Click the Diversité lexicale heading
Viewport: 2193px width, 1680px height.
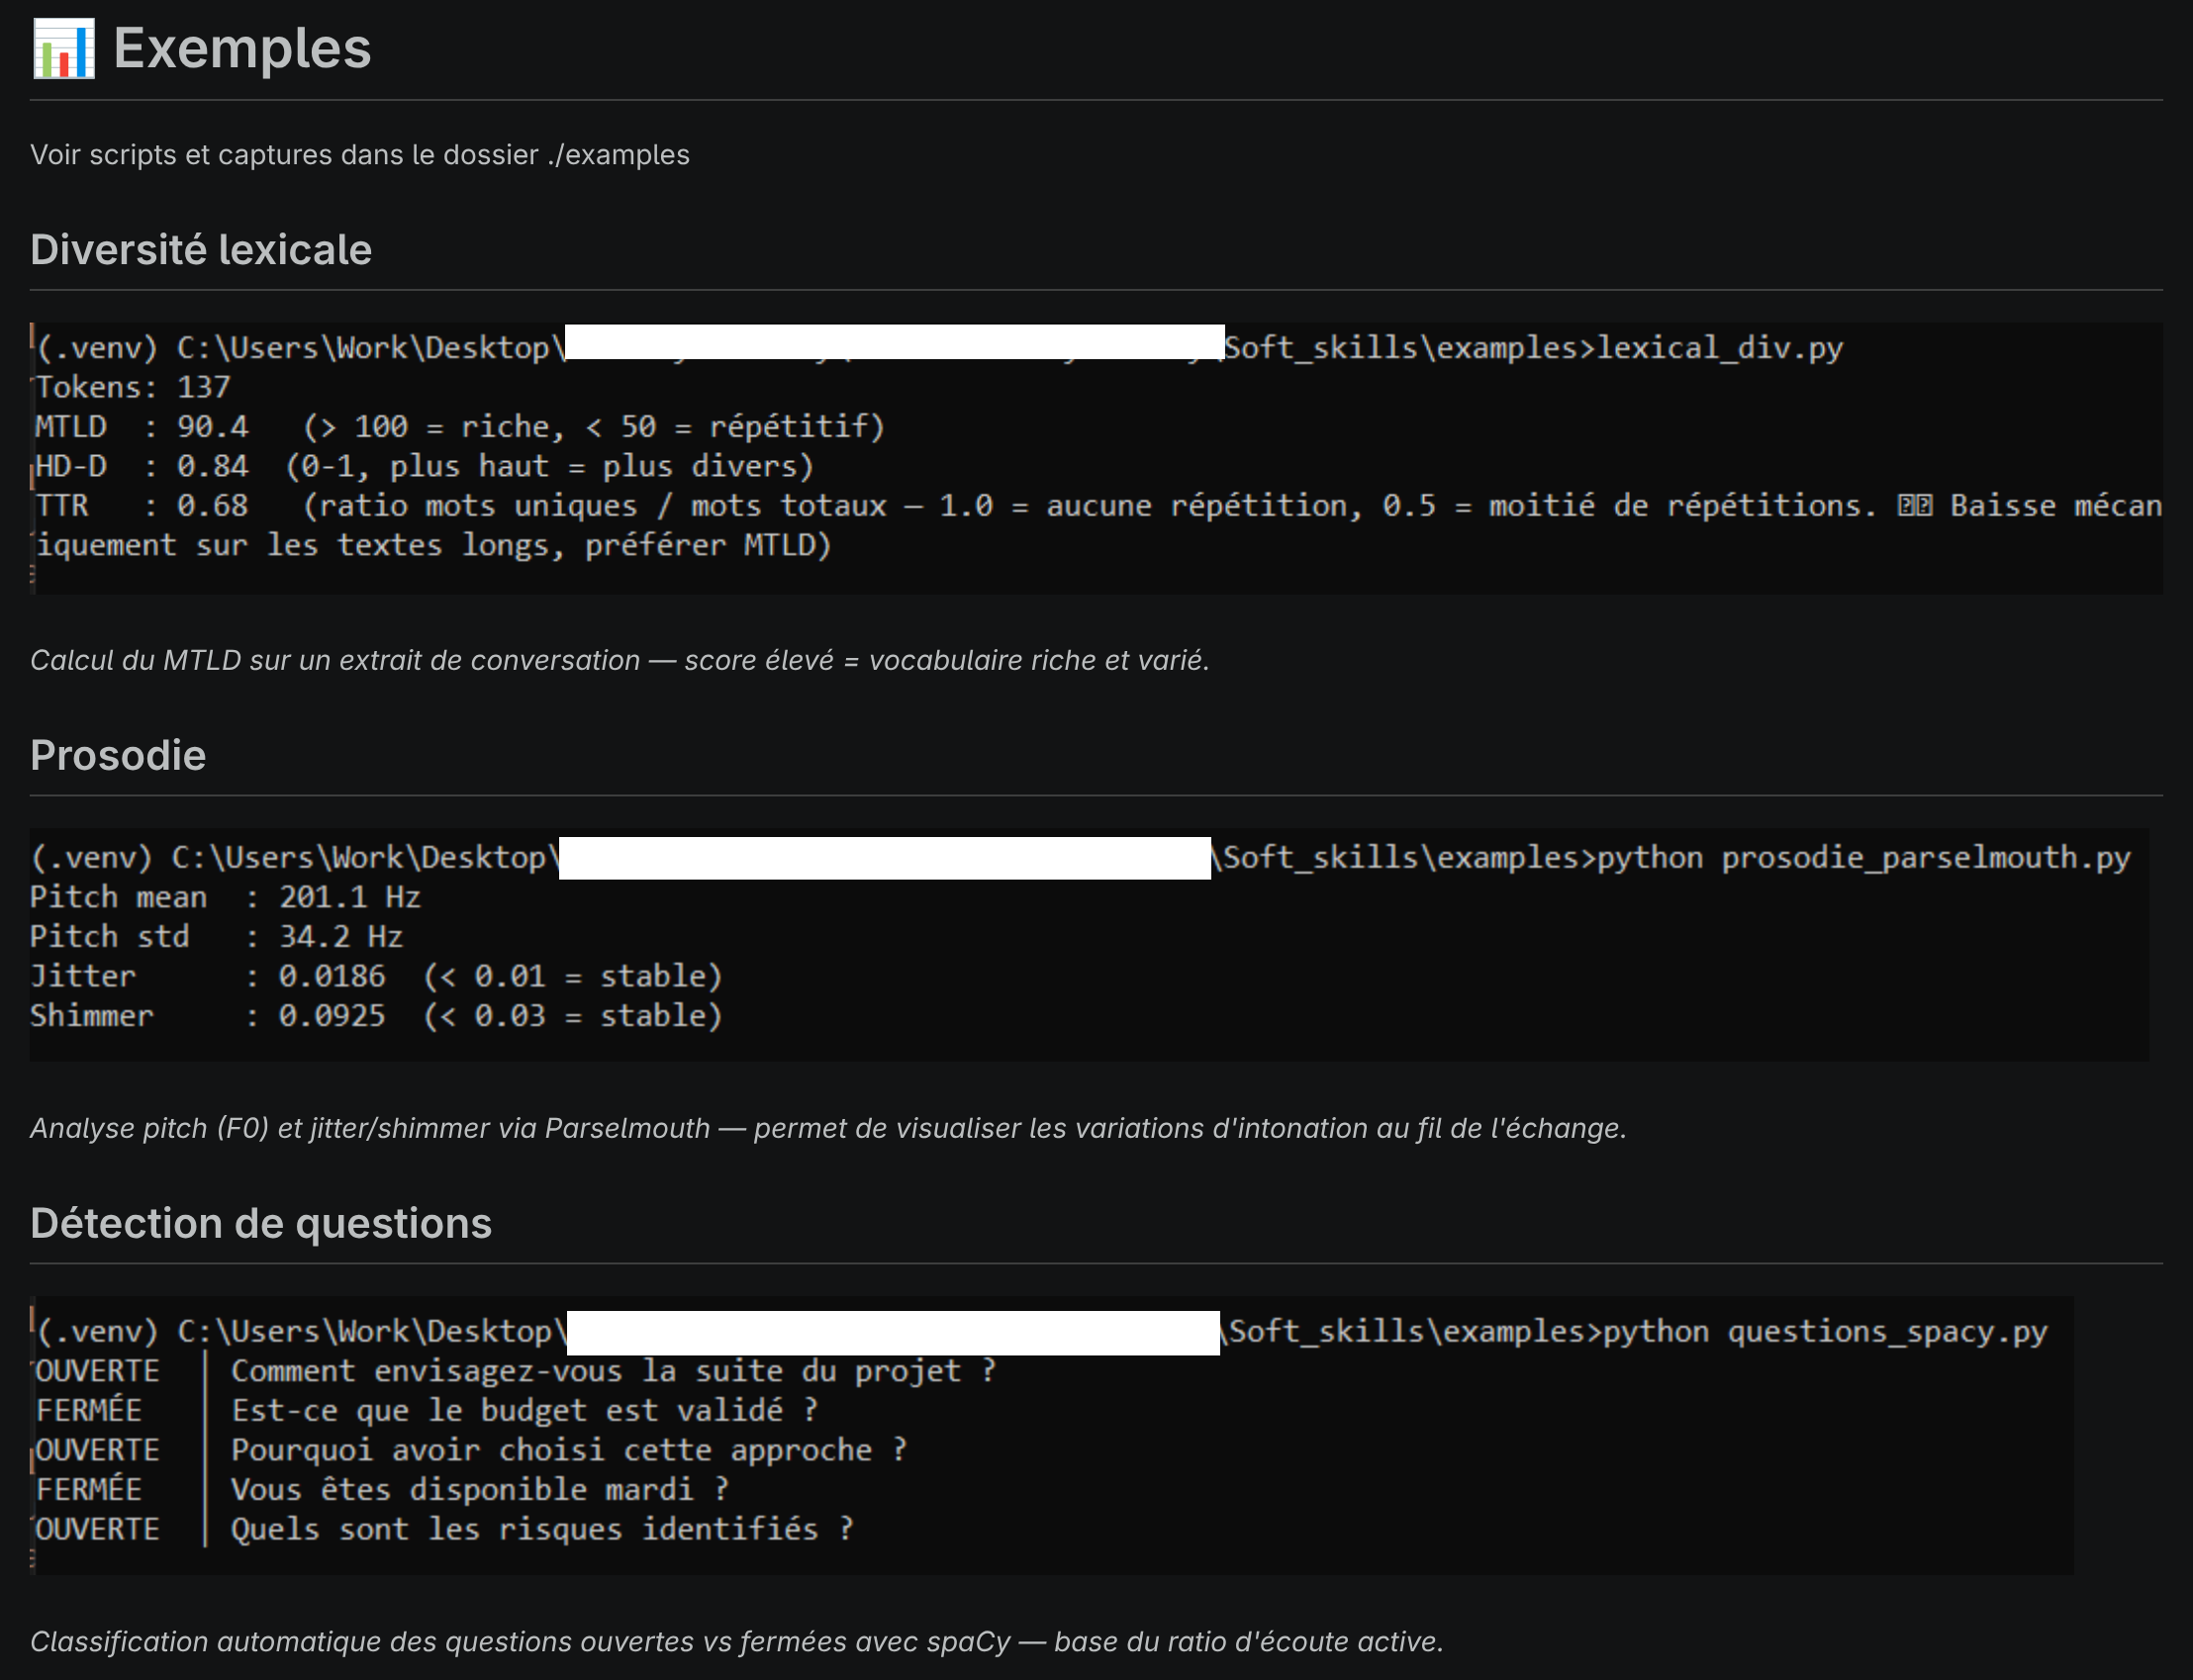200,250
